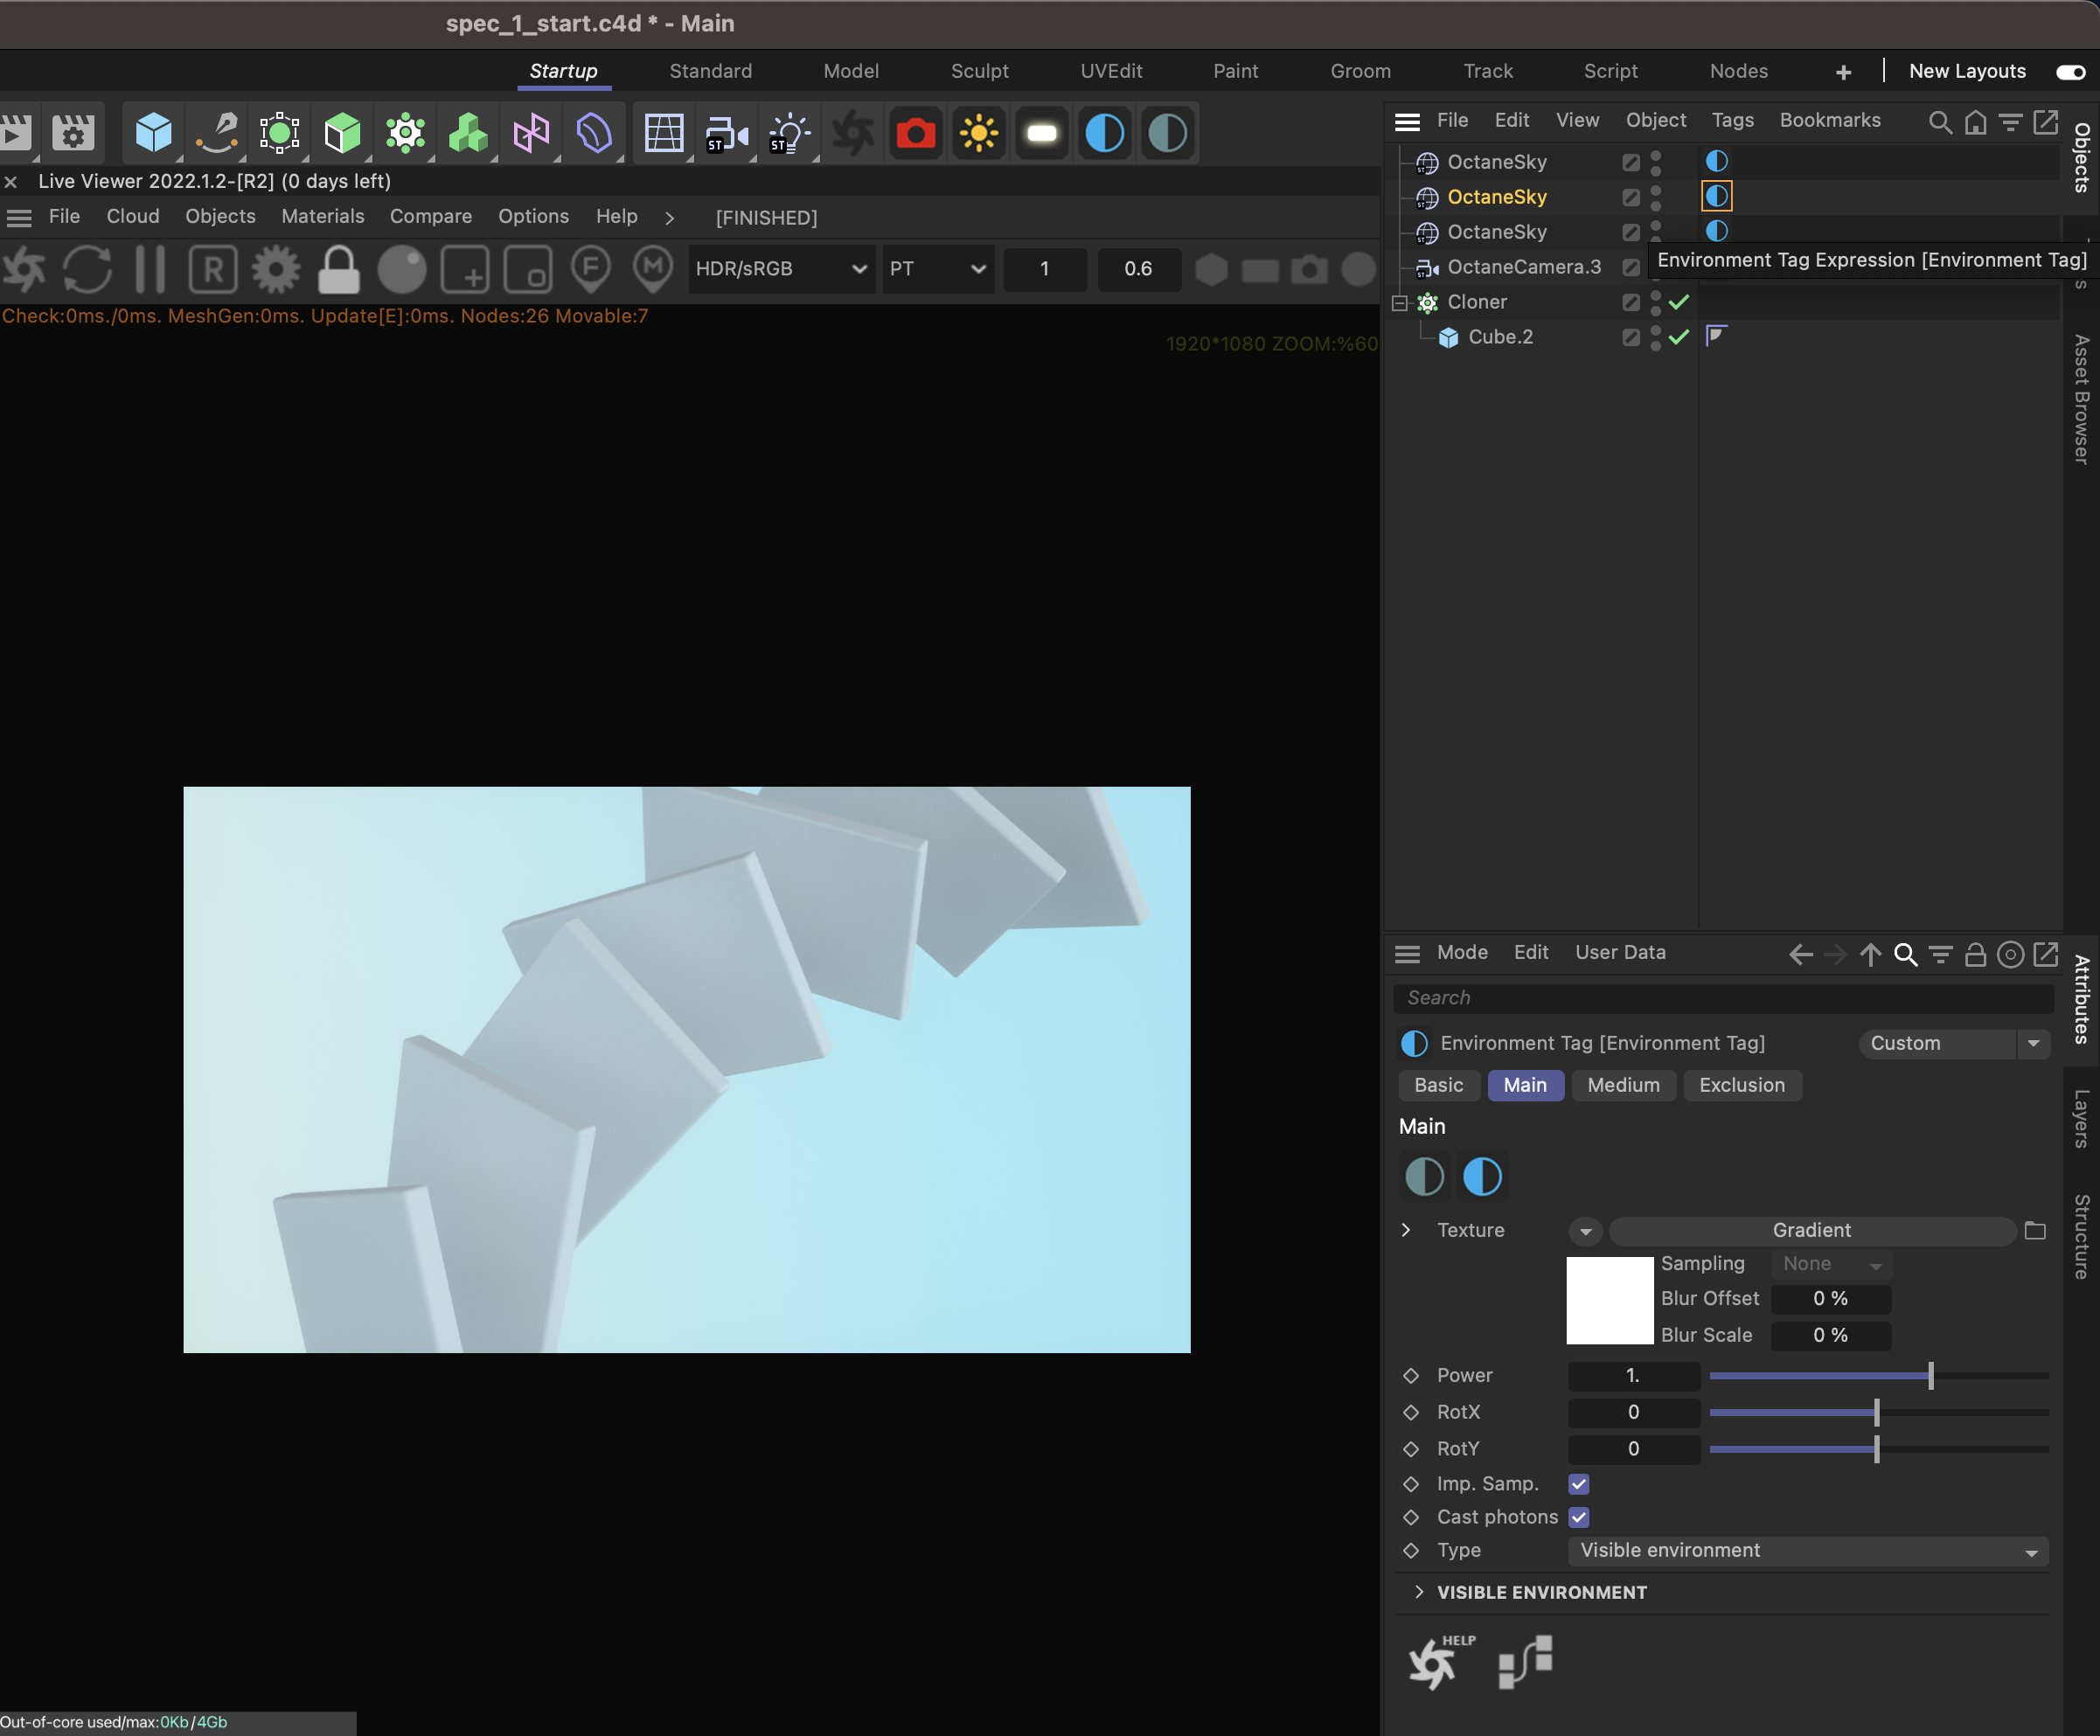This screenshot has height=1736, width=2100.
Task: Click the grey Octane Texture Environment icon
Action: (1167, 132)
